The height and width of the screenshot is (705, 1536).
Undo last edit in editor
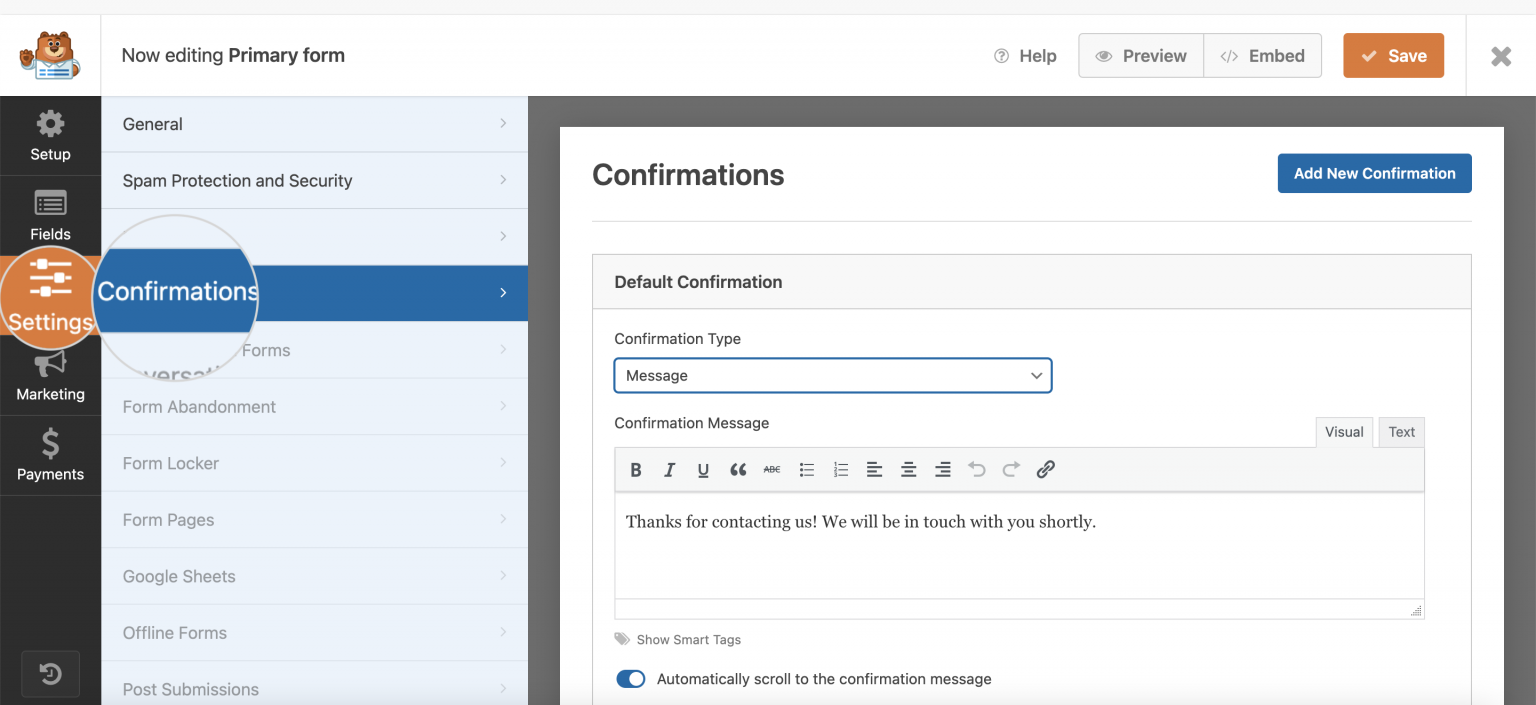(977, 470)
